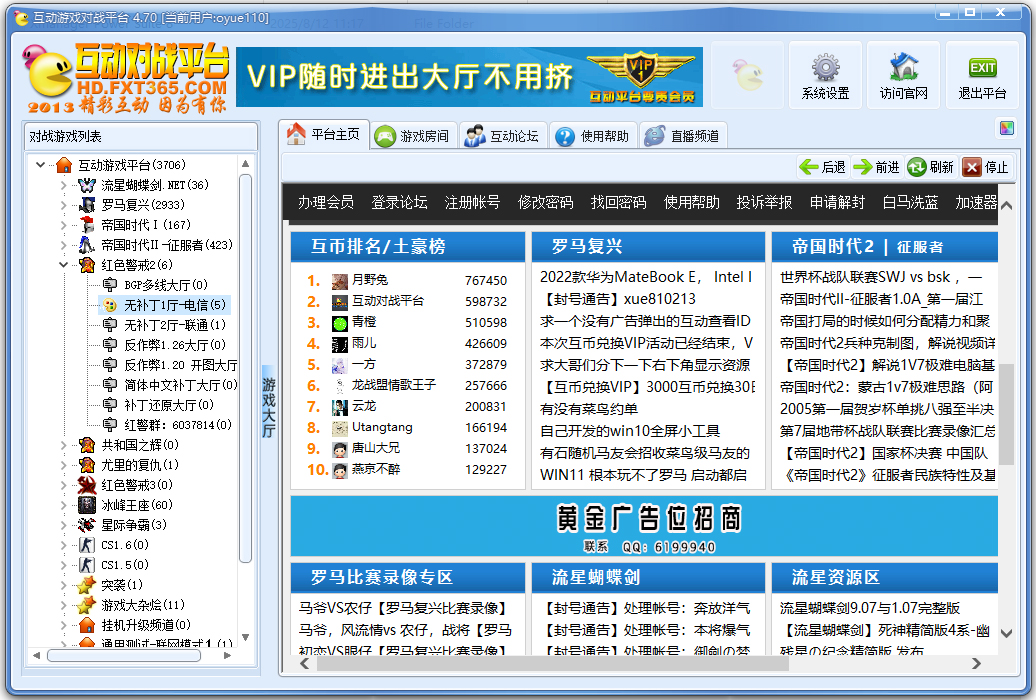1036x700 pixels.
Task: Open 系统设置 gear icon
Action: click(x=825, y=67)
